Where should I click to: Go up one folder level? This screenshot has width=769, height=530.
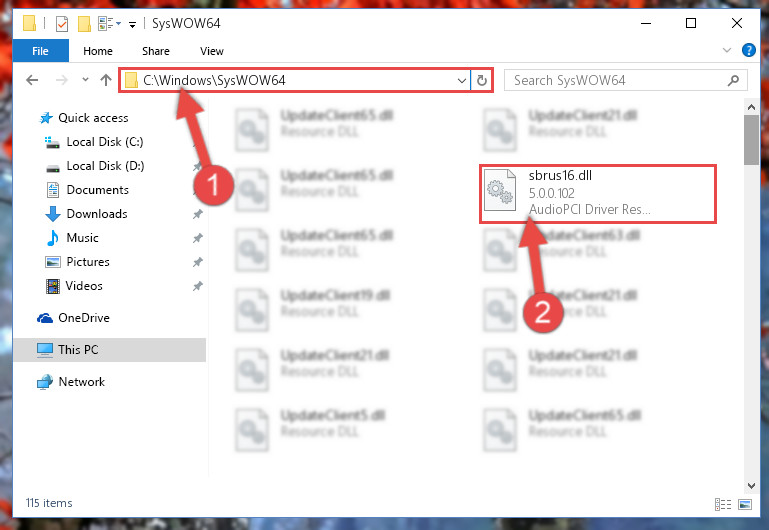pos(106,80)
